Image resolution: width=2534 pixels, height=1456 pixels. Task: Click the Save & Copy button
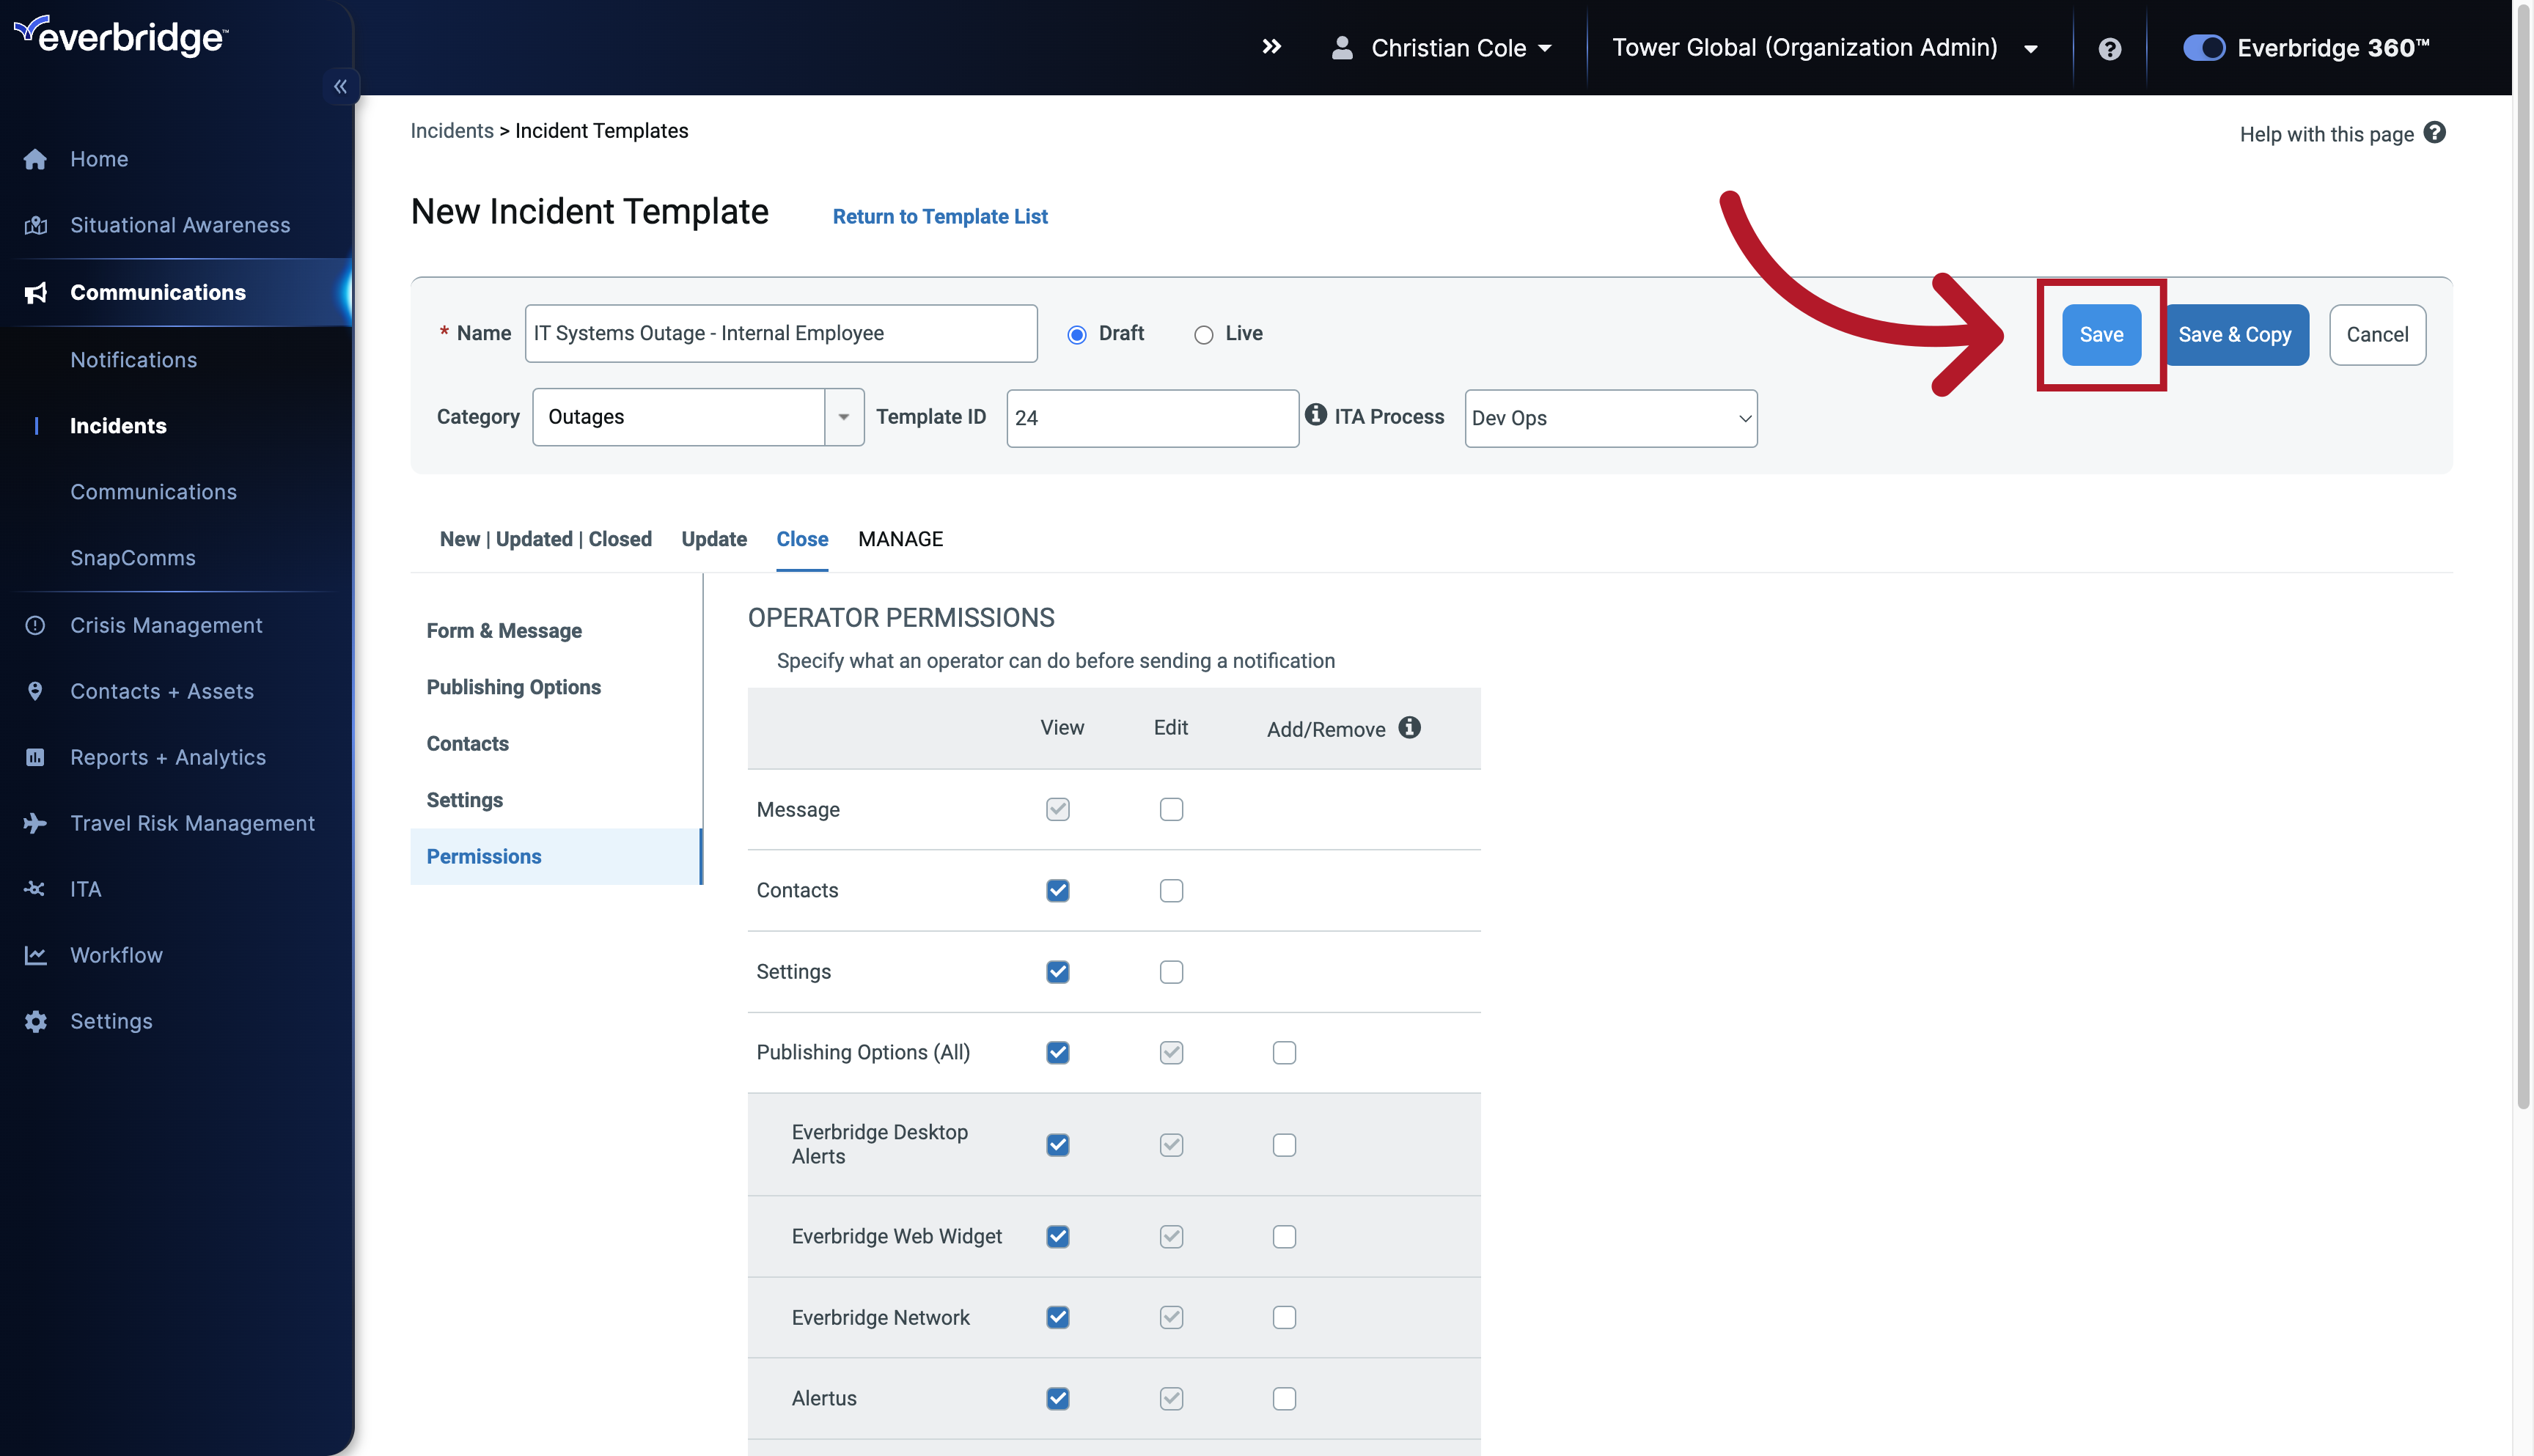(2236, 334)
